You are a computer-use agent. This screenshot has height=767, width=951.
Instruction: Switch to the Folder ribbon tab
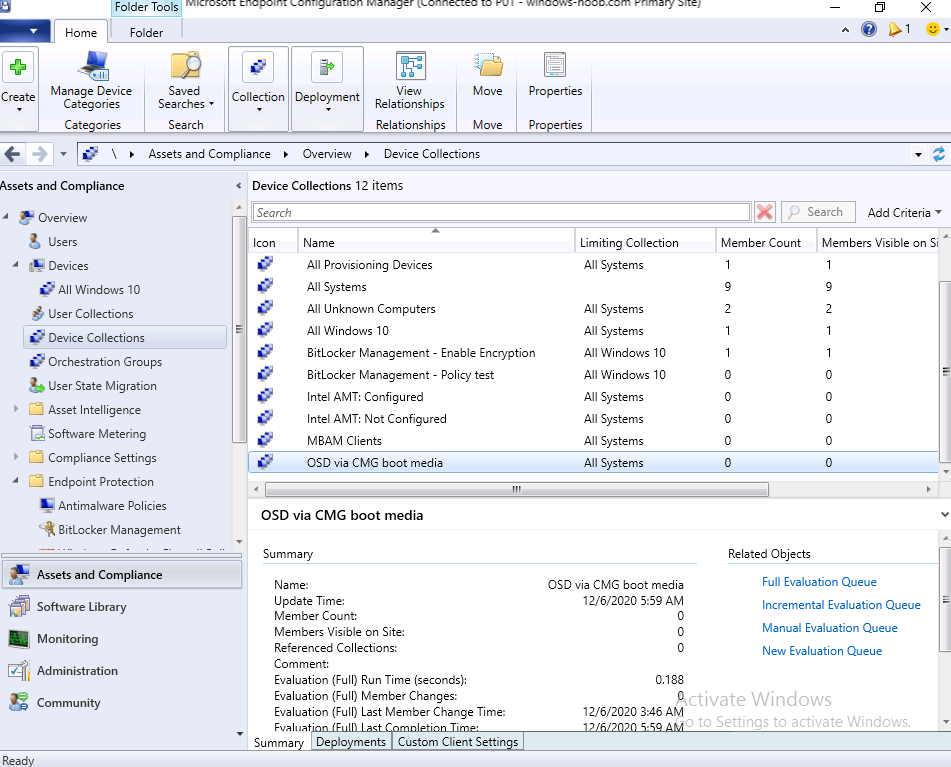pos(146,32)
